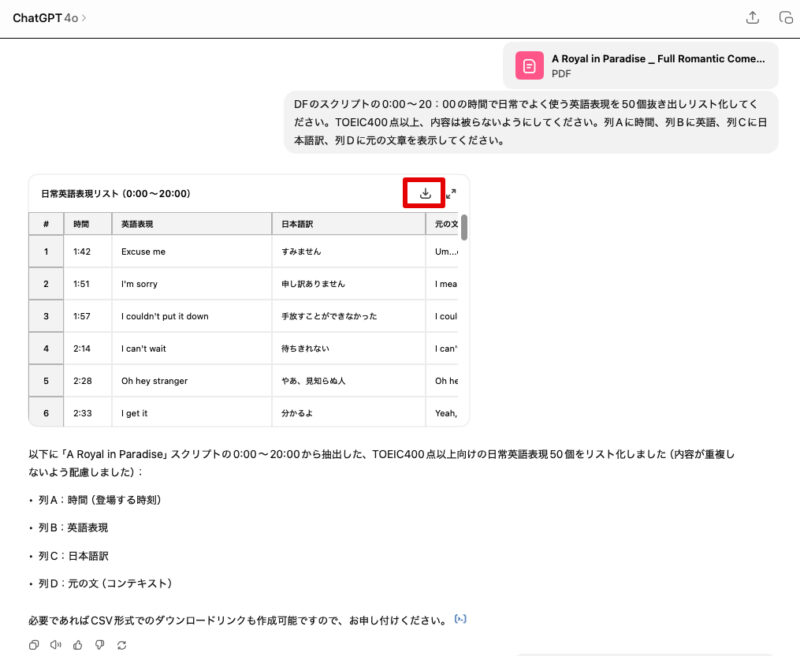Select the cell 'I can't wait'
Image resolution: width=800 pixels, height=656 pixels.
point(192,348)
